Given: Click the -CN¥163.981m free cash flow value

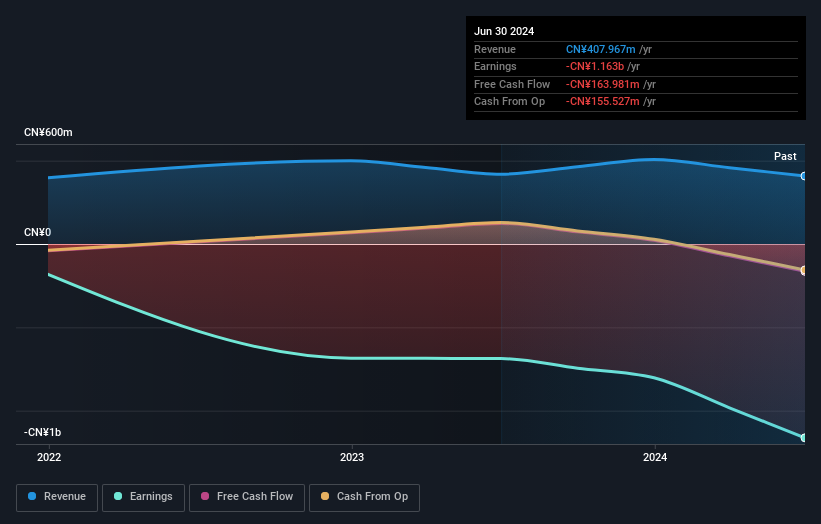Looking at the screenshot, I should pyautogui.click(x=603, y=84).
